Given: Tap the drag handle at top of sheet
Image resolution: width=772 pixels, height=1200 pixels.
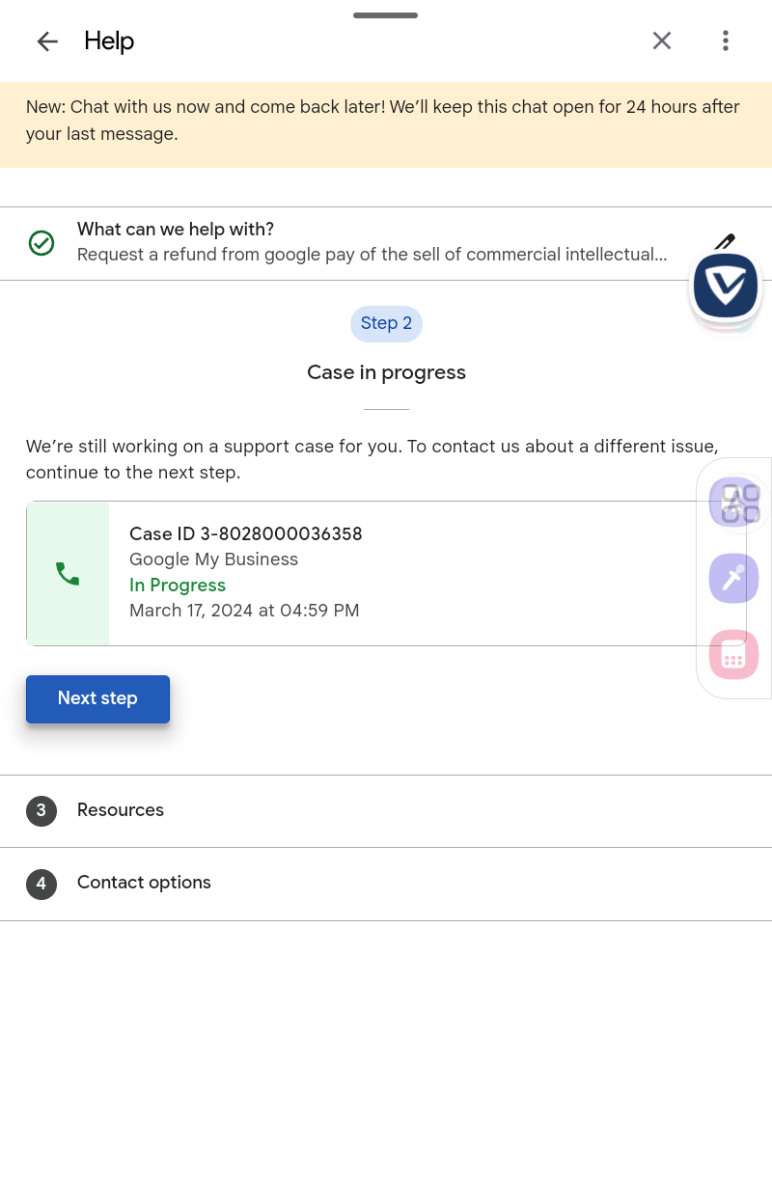Looking at the screenshot, I should pos(386,15).
